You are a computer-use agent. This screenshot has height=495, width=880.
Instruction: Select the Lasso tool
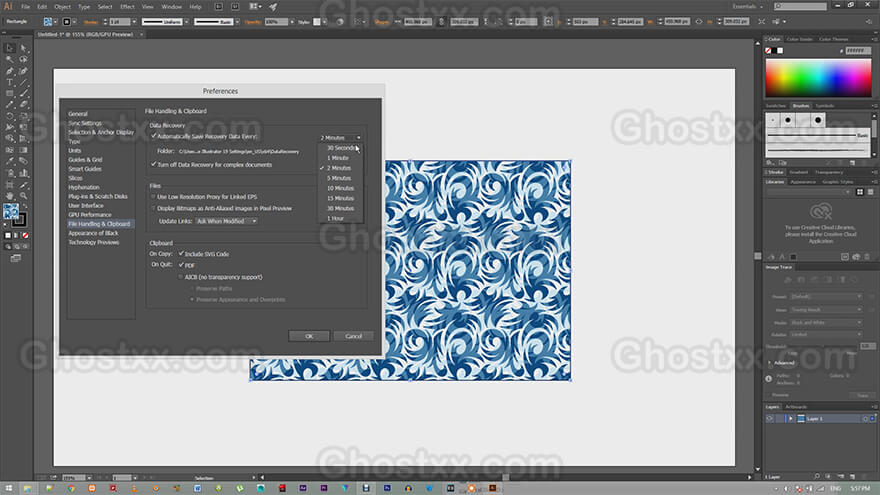[24, 59]
